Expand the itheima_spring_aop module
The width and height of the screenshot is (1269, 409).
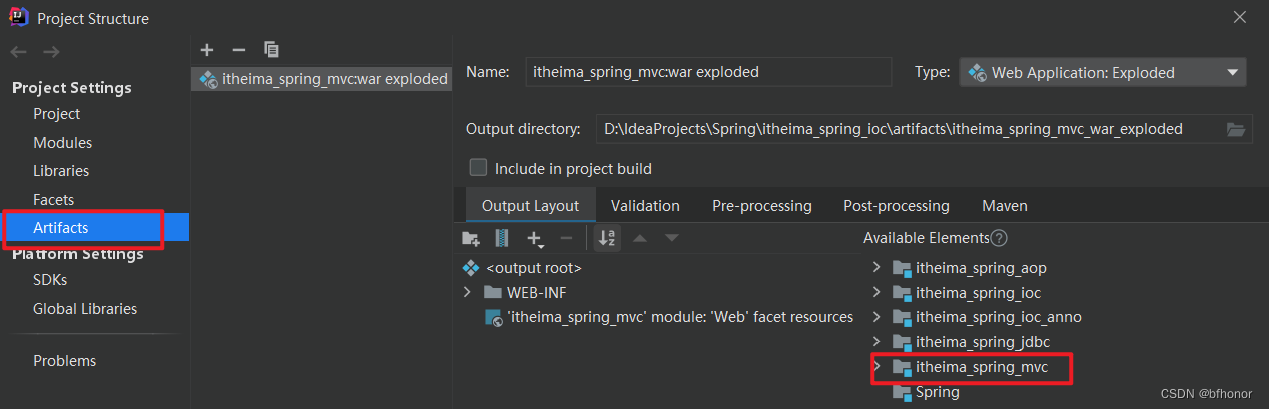pos(876,267)
